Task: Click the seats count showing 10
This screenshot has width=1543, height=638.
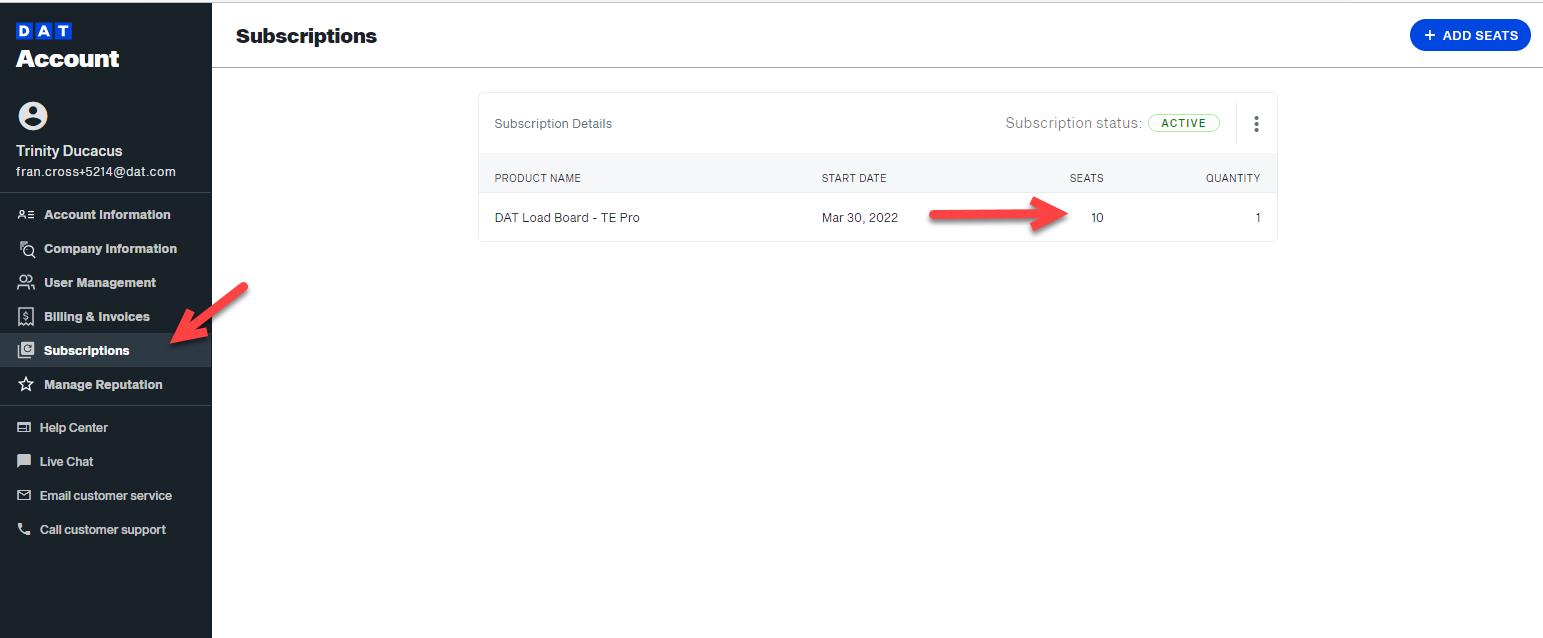Action: (x=1097, y=217)
